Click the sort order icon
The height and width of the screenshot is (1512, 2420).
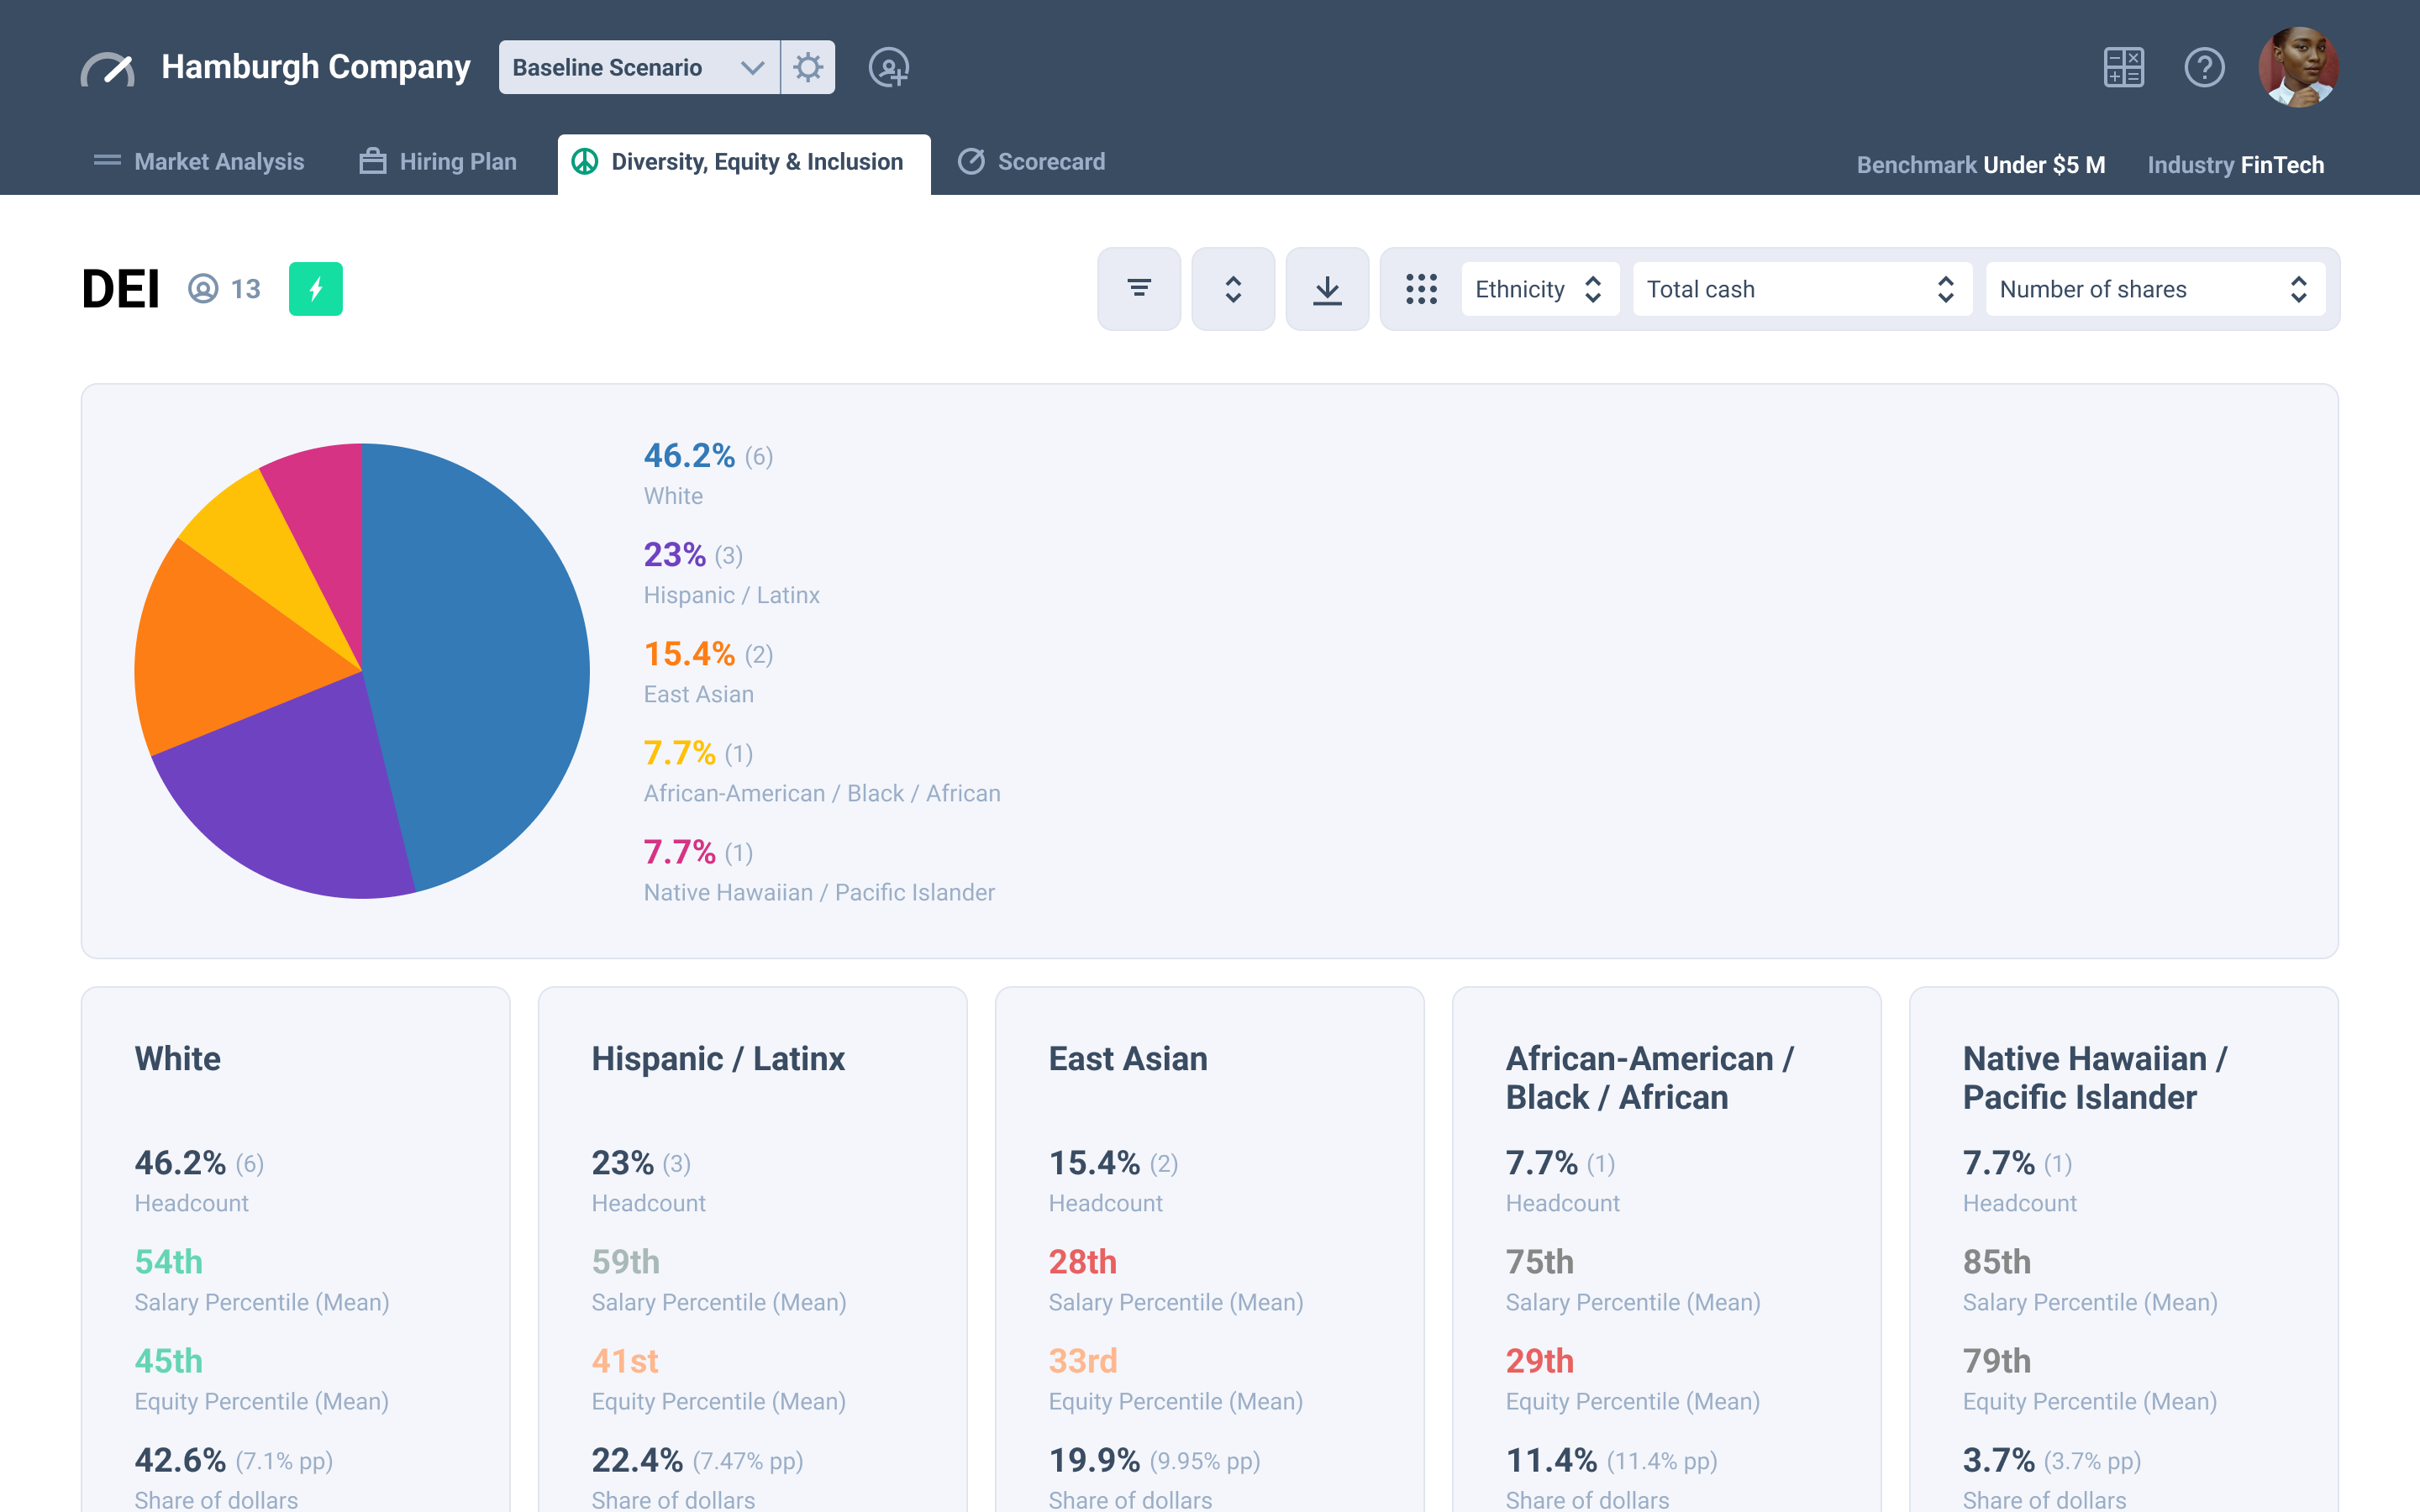(1233, 289)
